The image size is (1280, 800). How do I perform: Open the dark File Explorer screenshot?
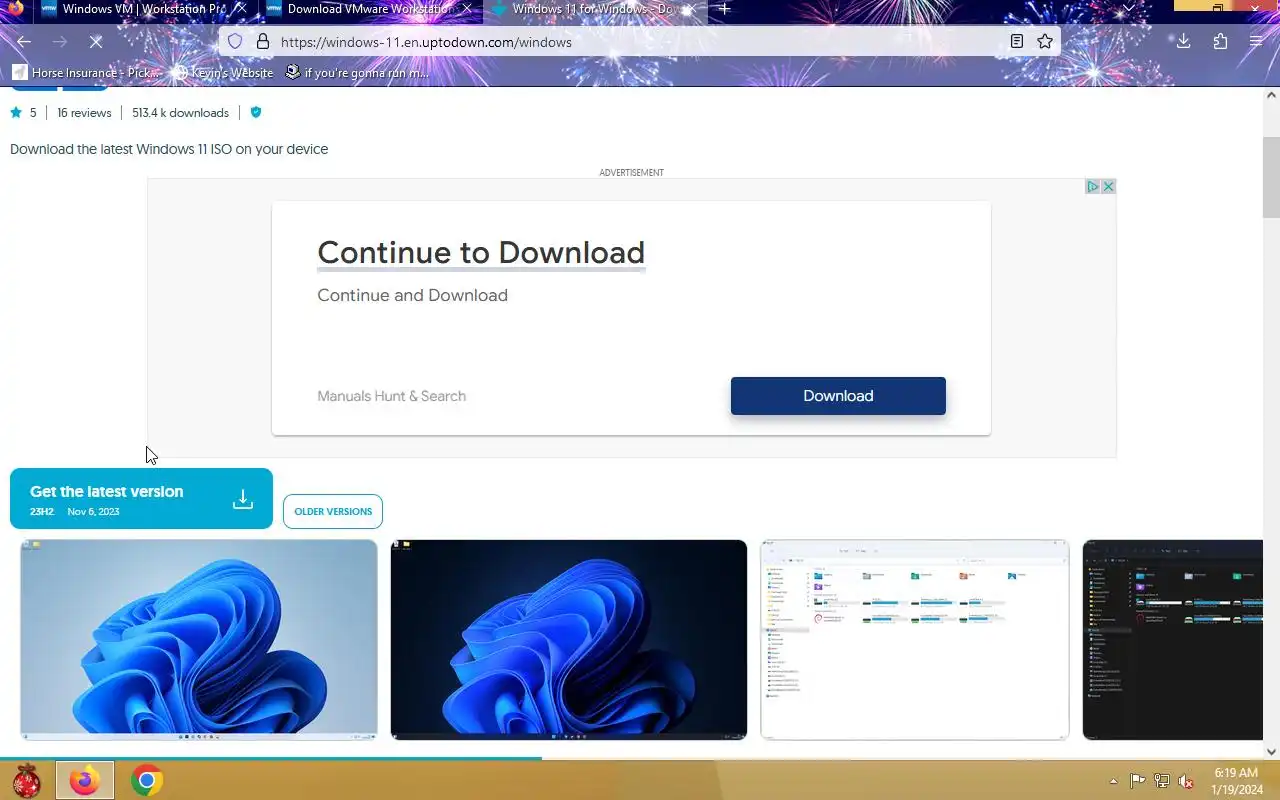1172,640
